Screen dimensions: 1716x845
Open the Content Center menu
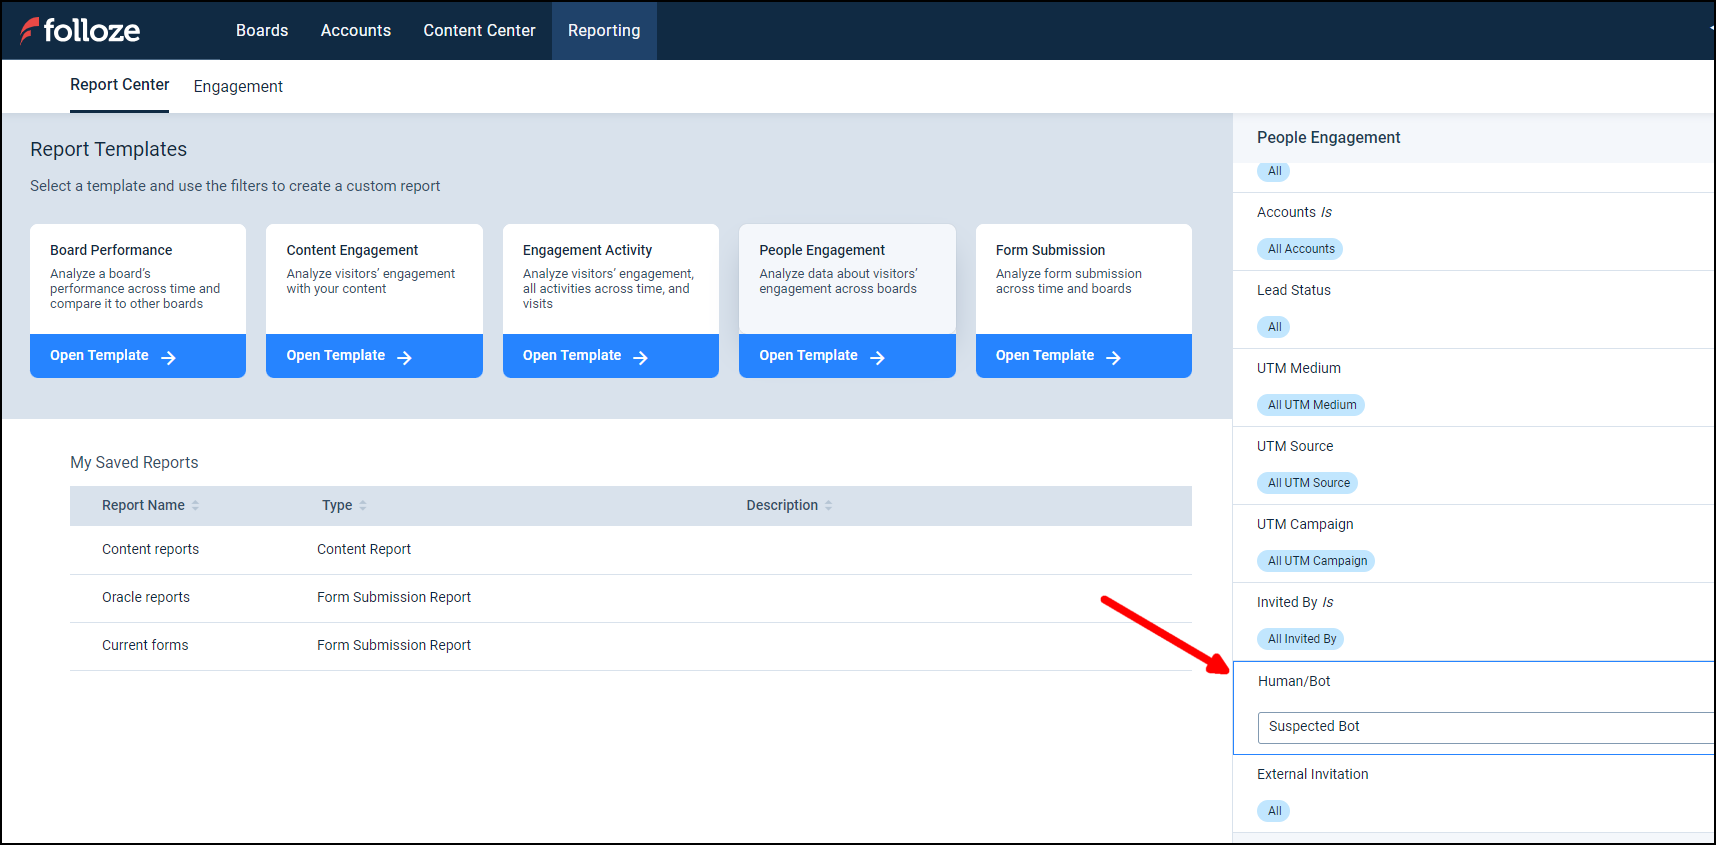pyautogui.click(x=479, y=31)
